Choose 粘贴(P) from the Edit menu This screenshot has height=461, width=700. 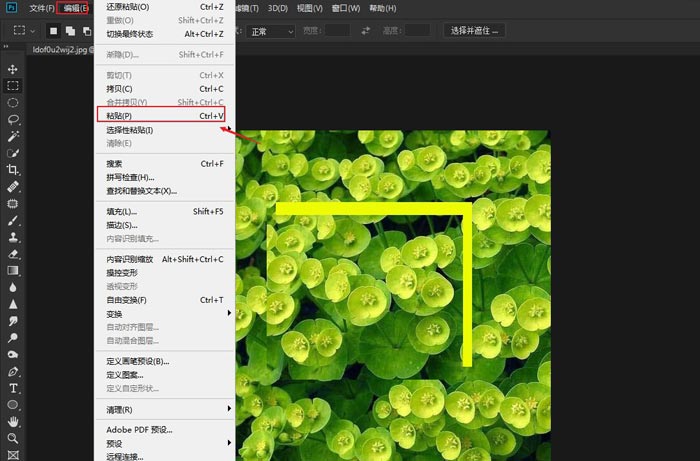coord(165,116)
